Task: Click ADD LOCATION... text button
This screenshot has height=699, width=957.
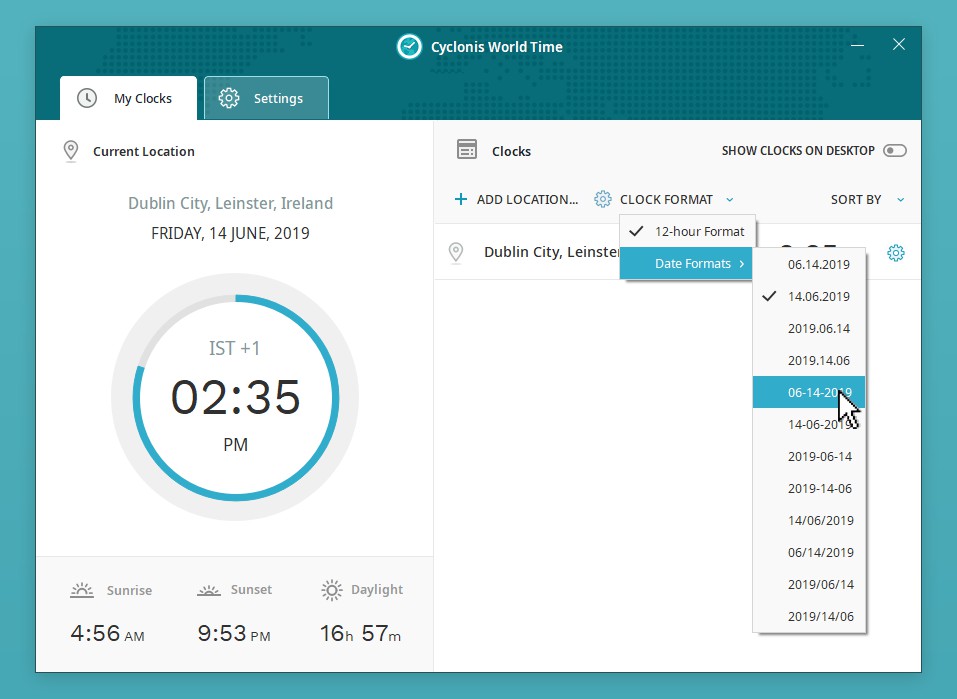Action: point(527,199)
